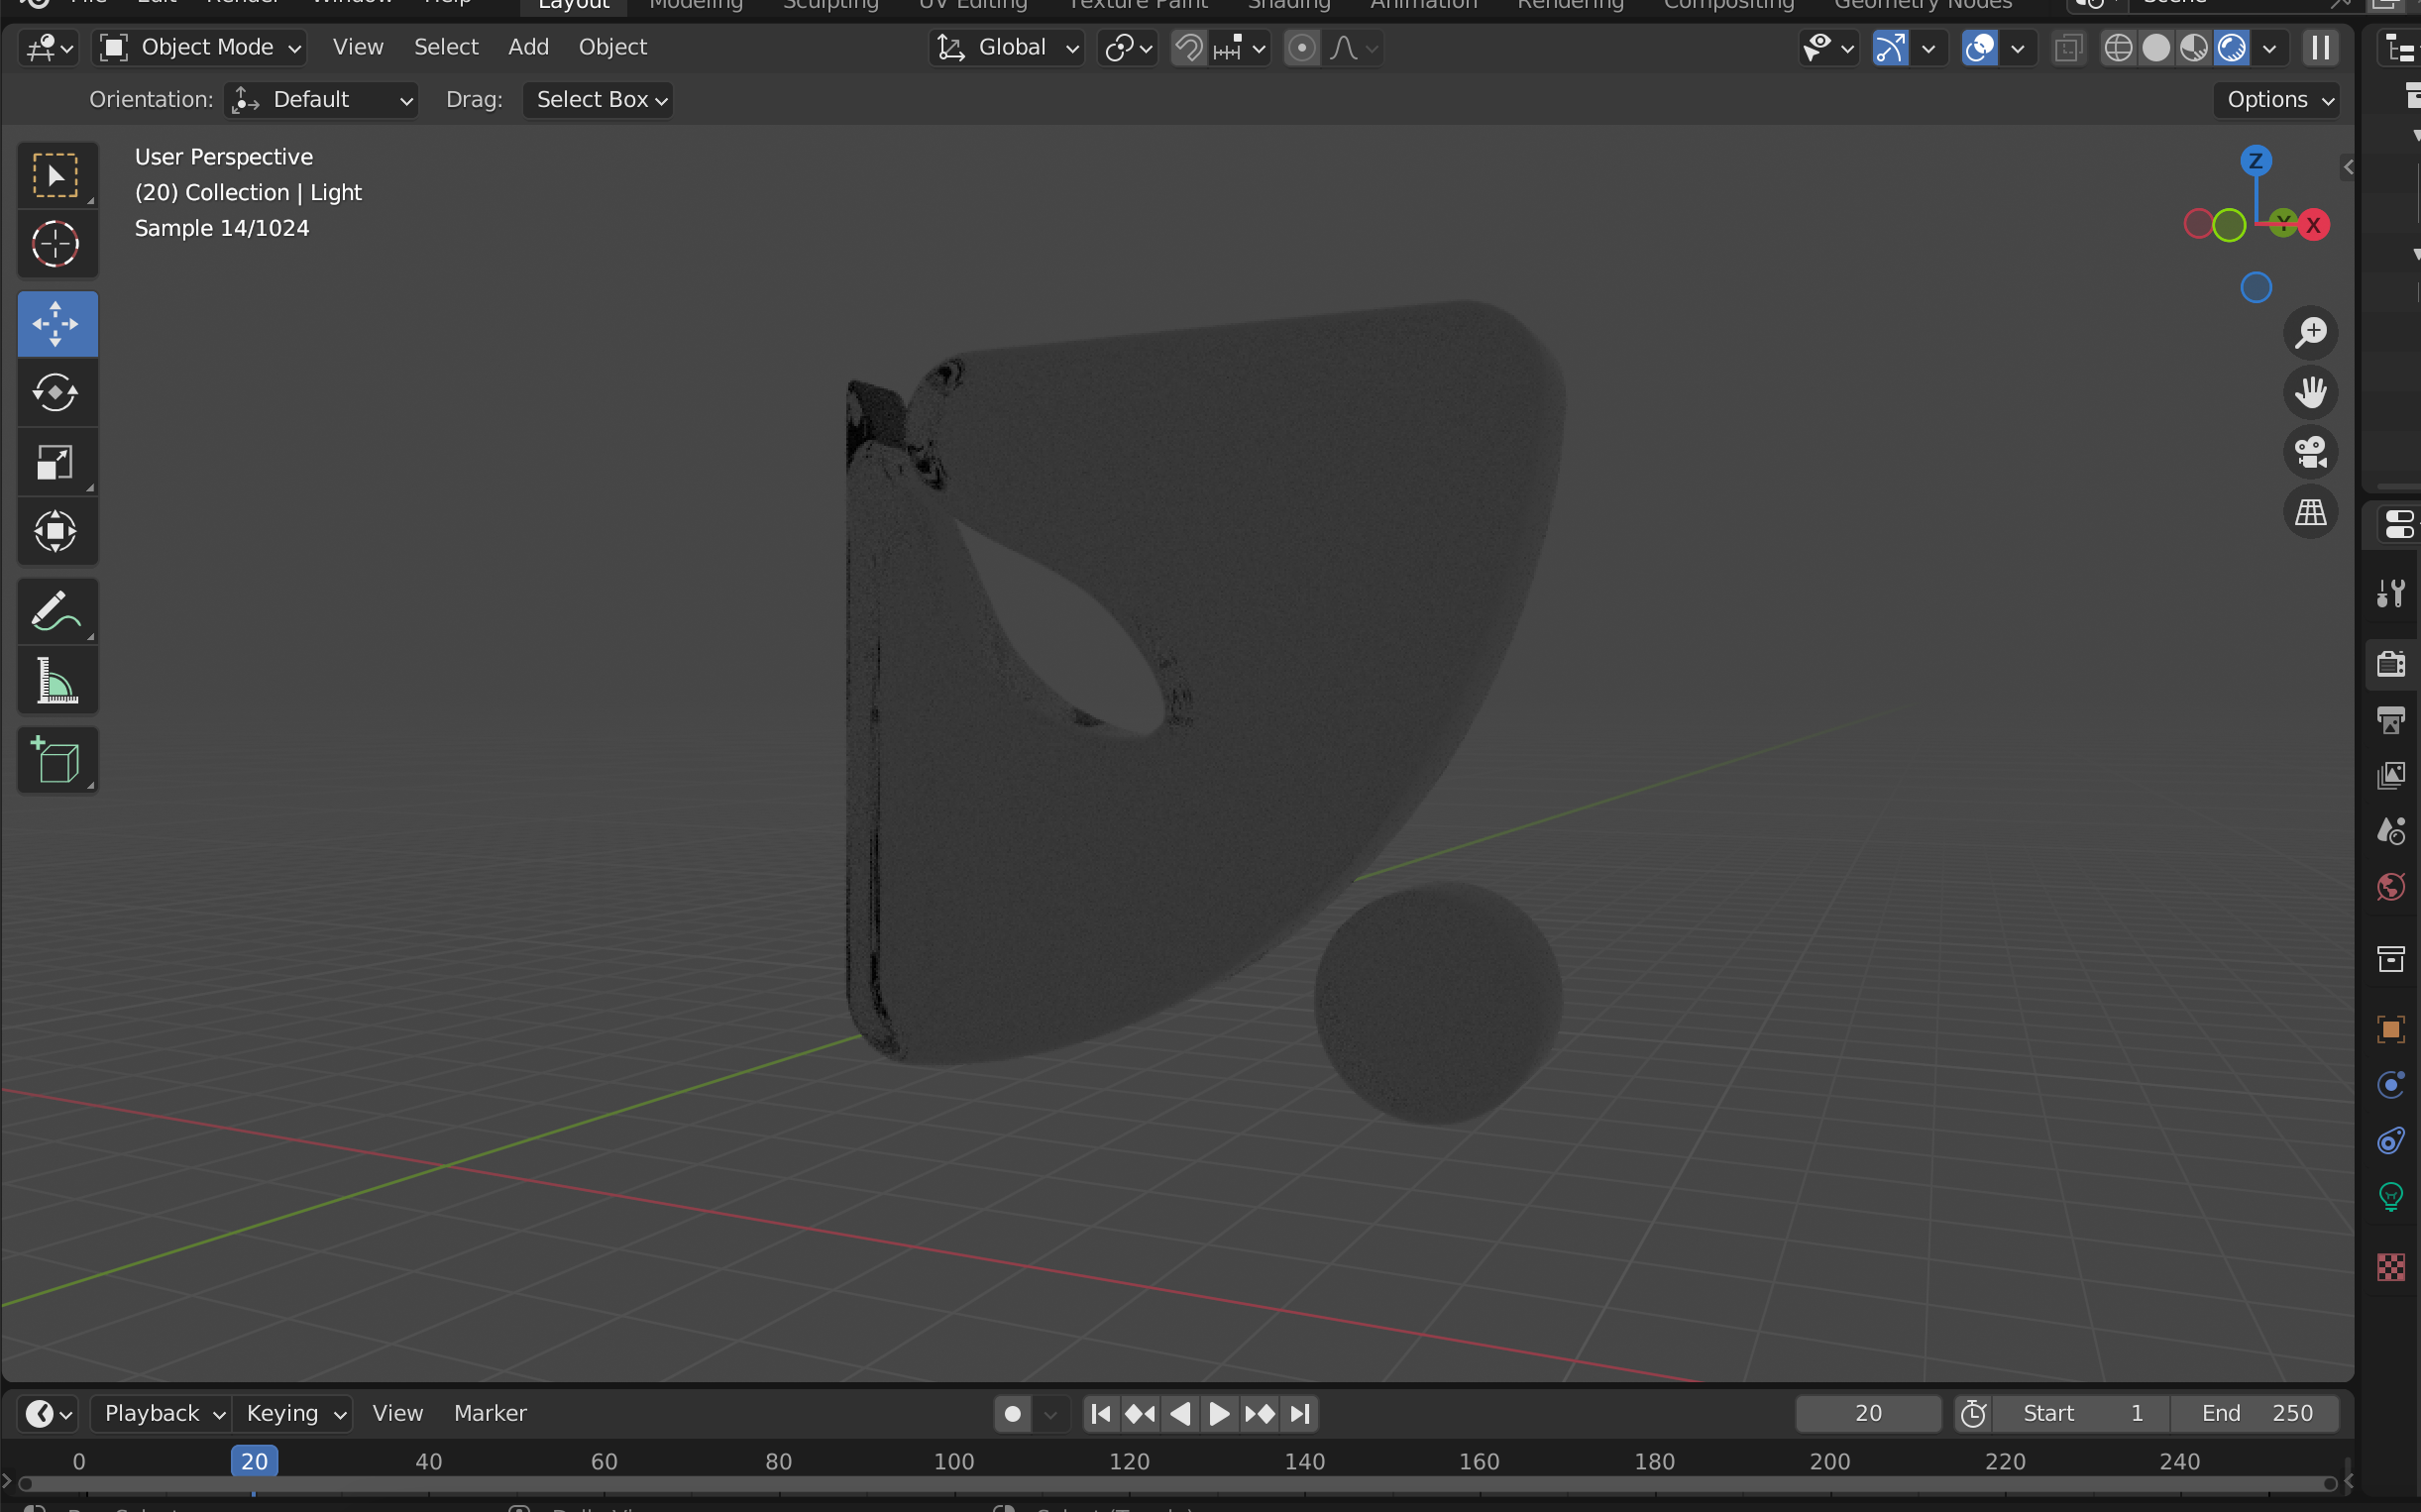Expand the viewport Options menu
The width and height of the screenshot is (2421, 1512).
(x=2277, y=99)
